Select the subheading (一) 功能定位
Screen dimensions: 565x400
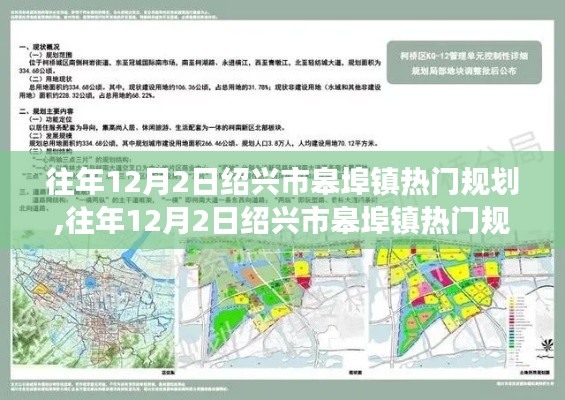coord(50,119)
